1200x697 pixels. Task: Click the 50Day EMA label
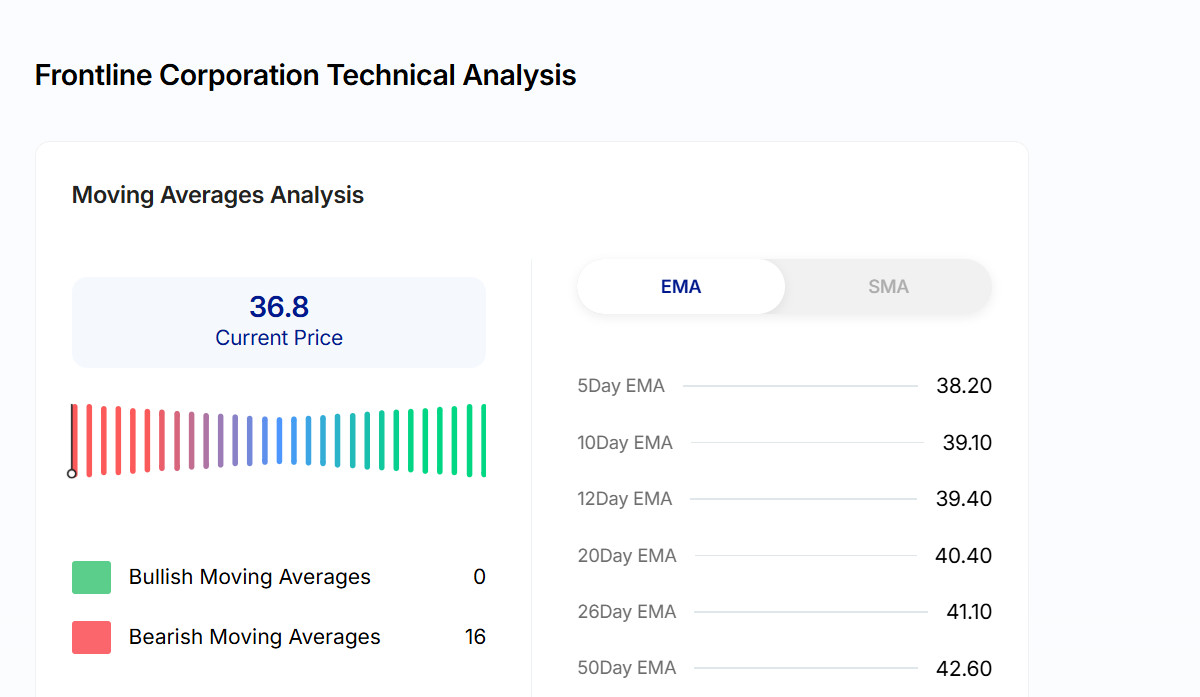pyautogui.click(x=627, y=668)
